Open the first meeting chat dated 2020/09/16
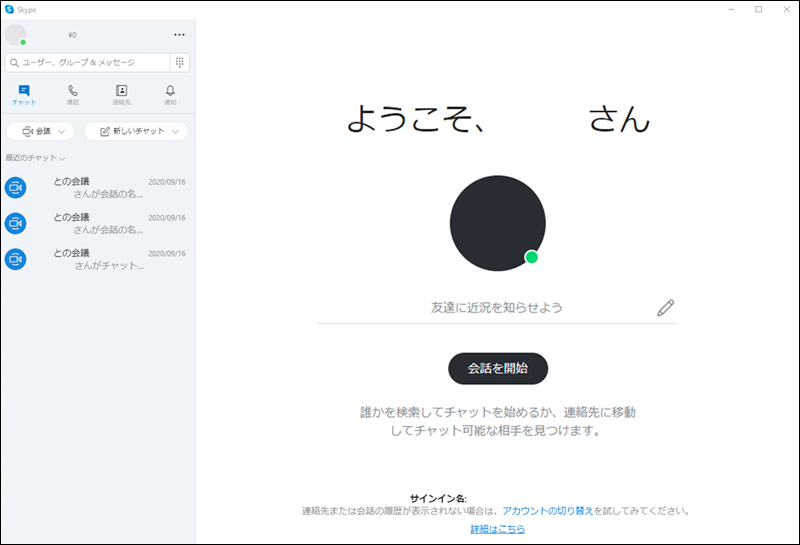This screenshot has height=545, width=800. pos(97,187)
